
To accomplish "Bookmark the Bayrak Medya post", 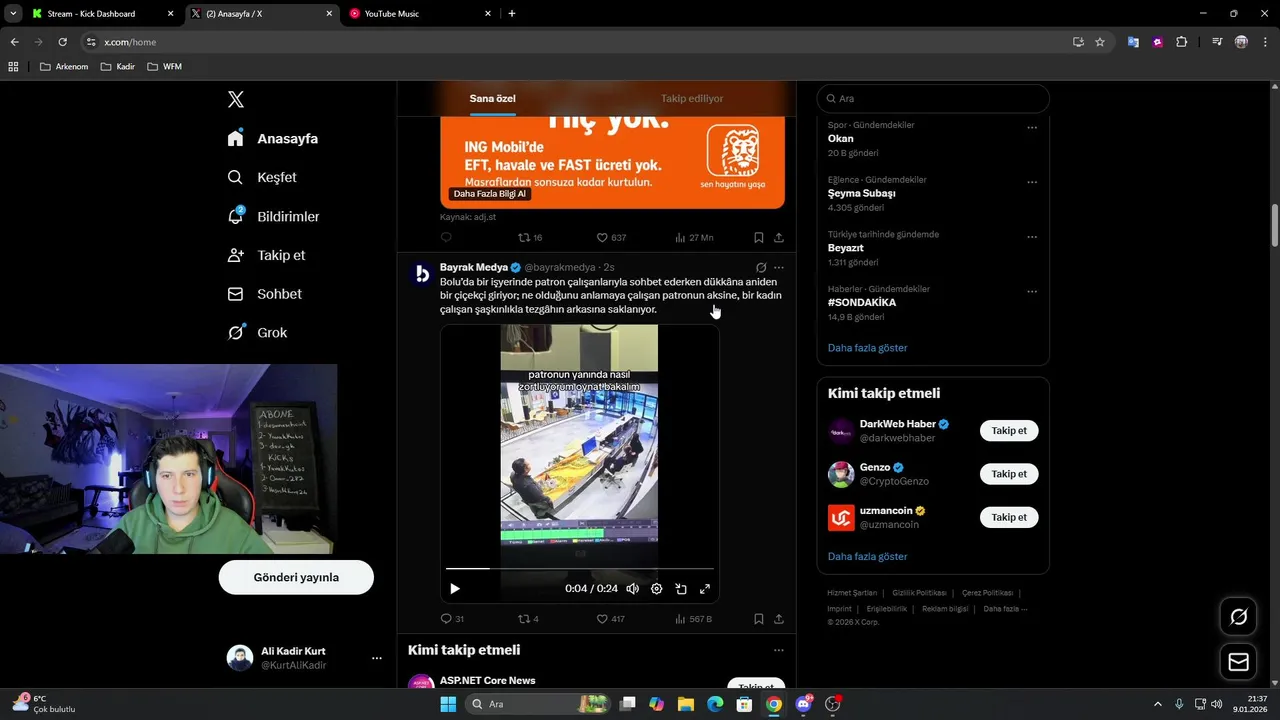I will [759, 619].
